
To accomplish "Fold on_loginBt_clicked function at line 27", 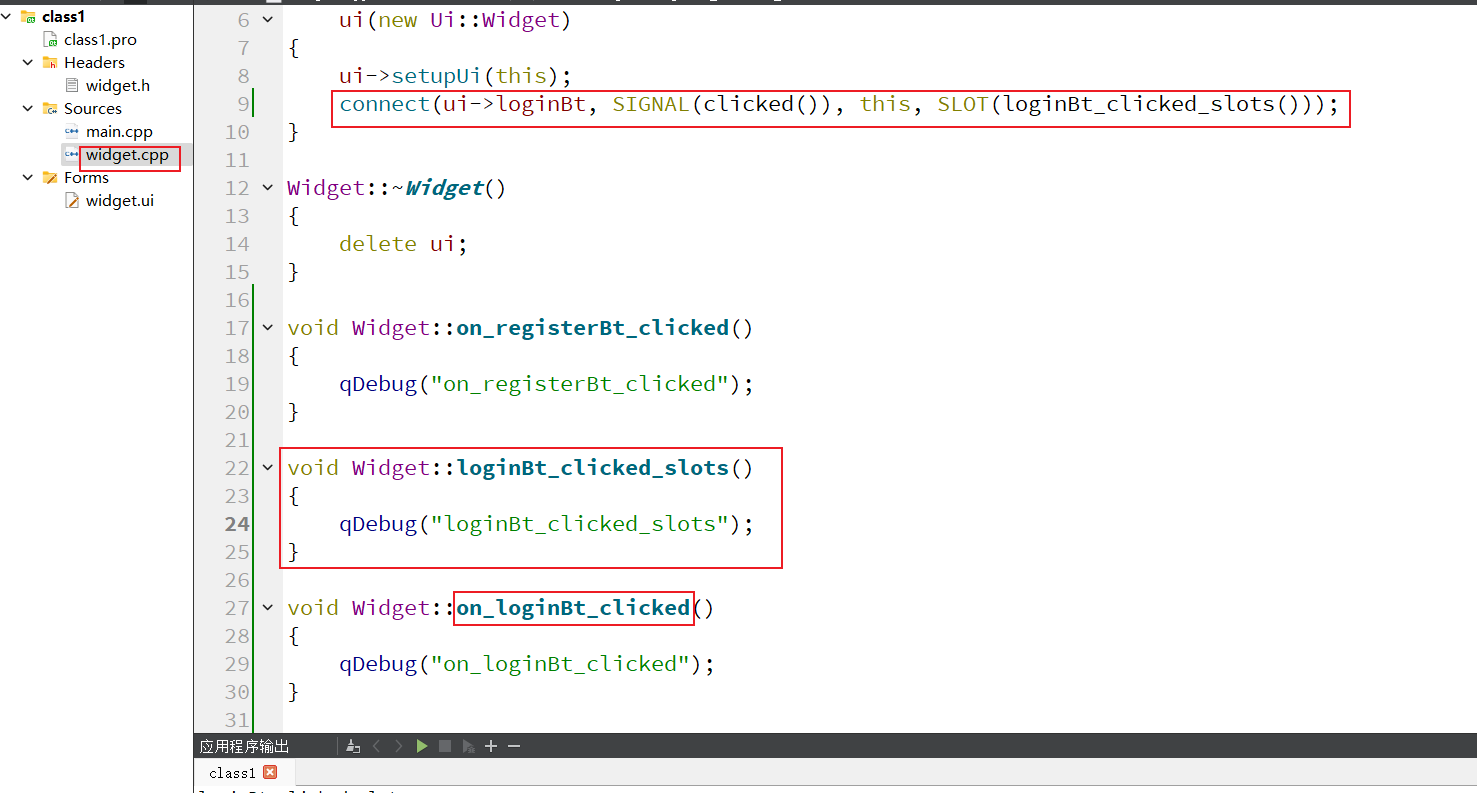I will click(x=267, y=608).
